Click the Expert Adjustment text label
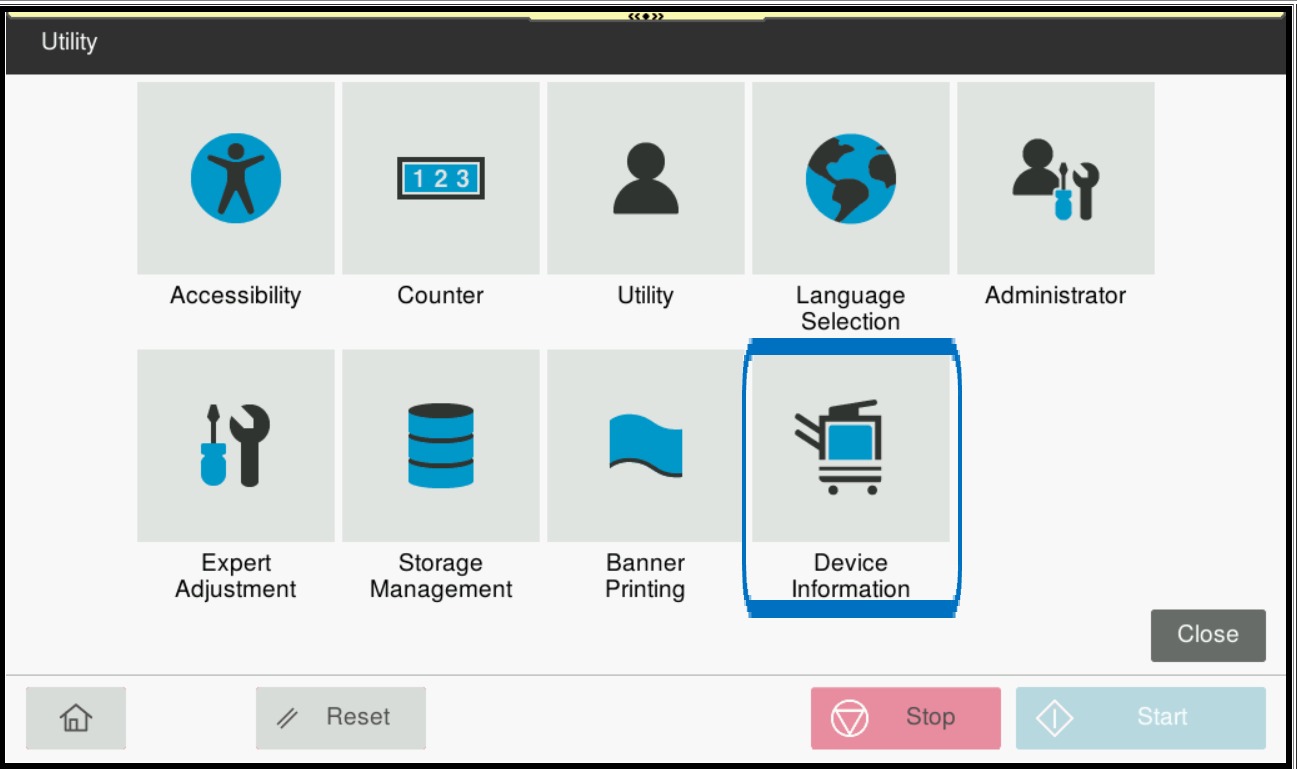This screenshot has width=1297, height=769. (236, 576)
